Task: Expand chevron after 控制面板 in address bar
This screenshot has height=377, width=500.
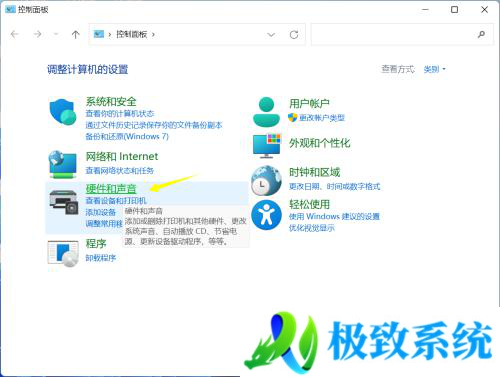Action: [x=153, y=34]
